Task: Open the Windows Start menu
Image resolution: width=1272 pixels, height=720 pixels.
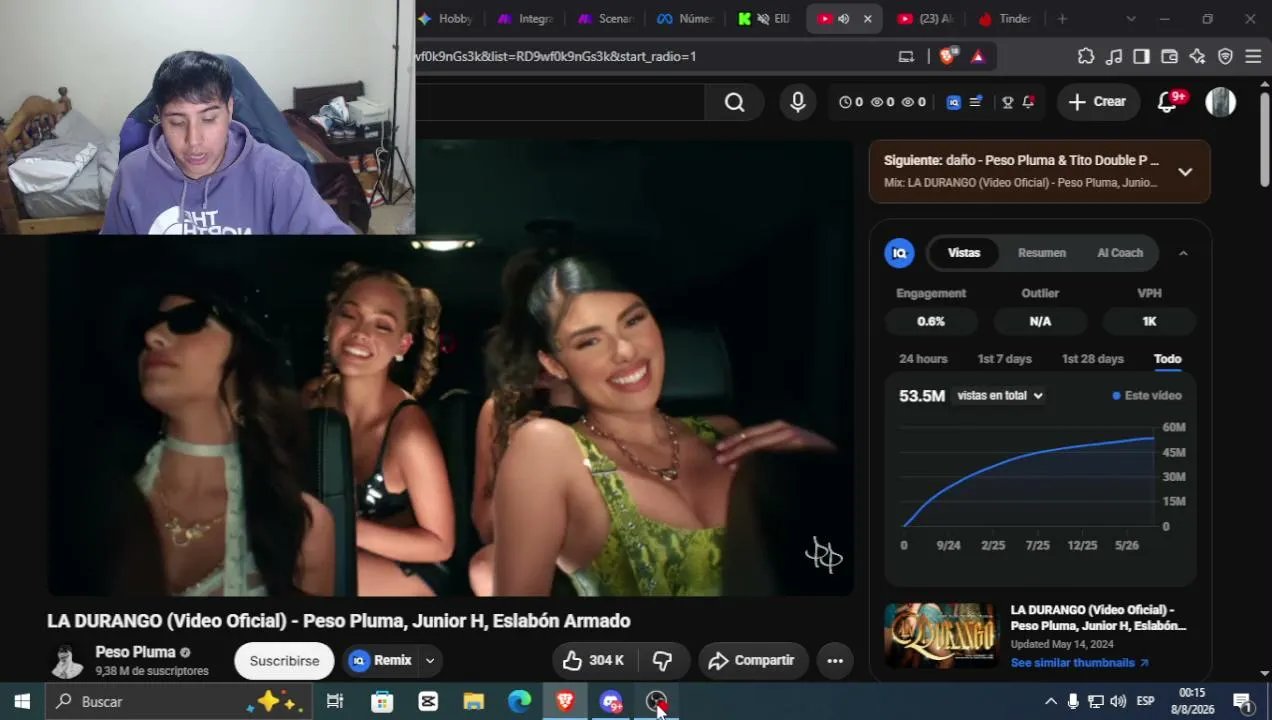Action: (x=22, y=701)
